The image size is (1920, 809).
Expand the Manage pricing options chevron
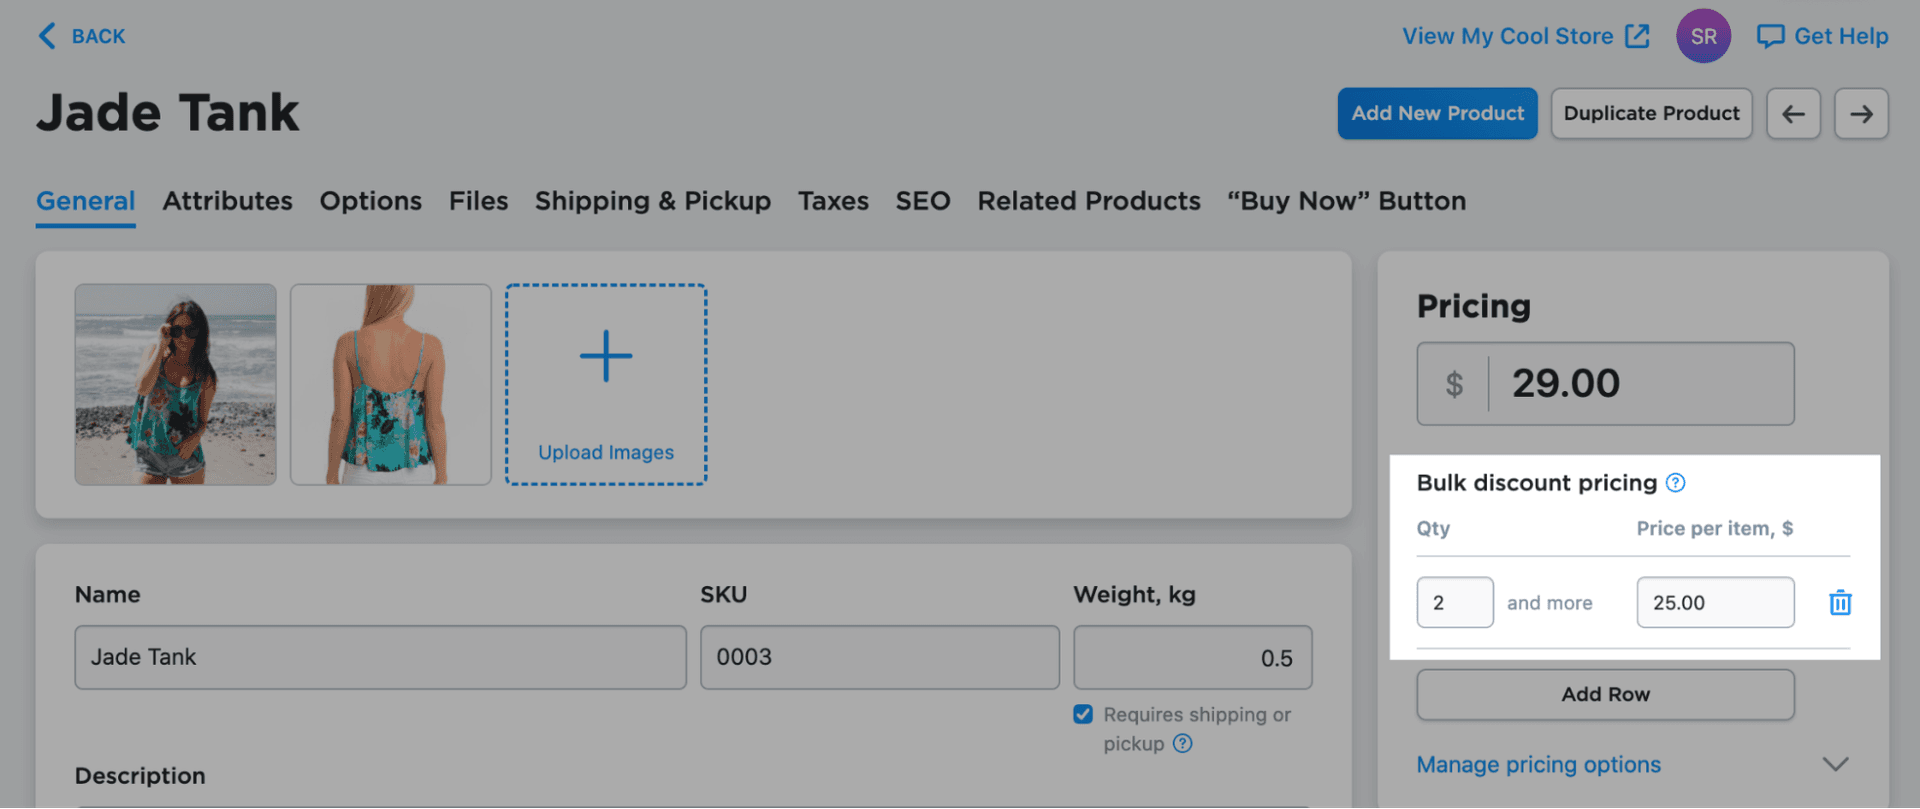pos(1835,764)
